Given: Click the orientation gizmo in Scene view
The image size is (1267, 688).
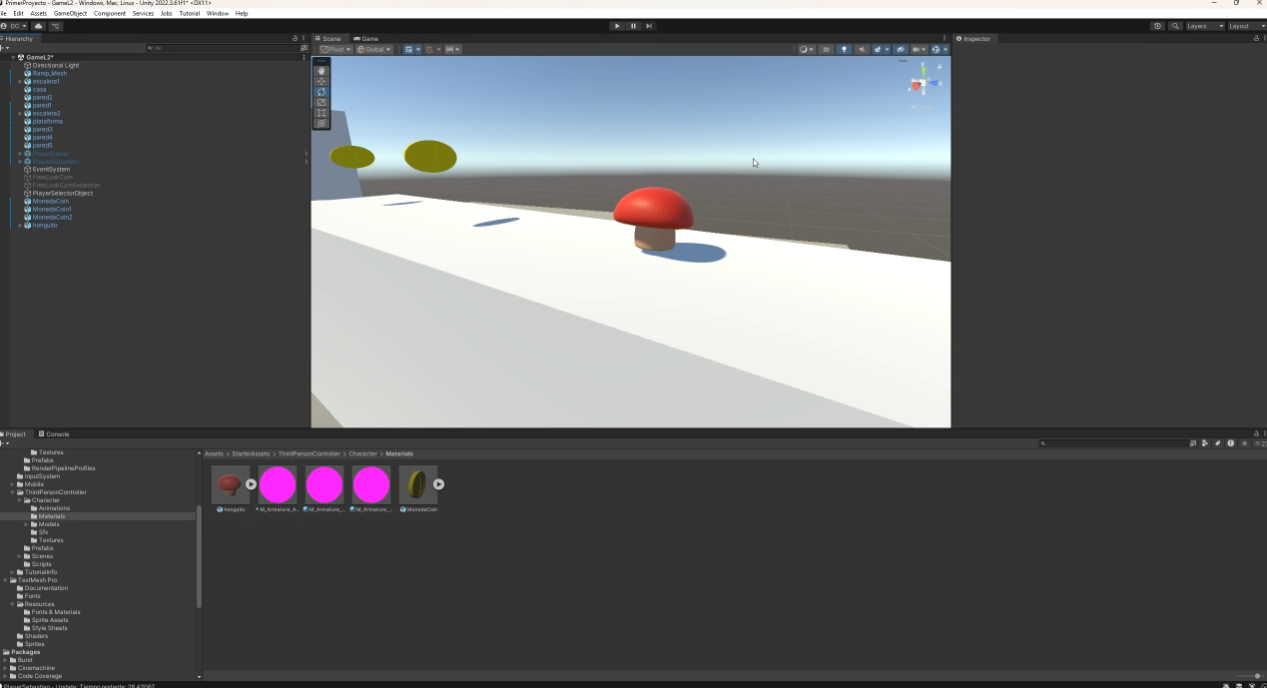Looking at the screenshot, I should pyautogui.click(x=924, y=82).
